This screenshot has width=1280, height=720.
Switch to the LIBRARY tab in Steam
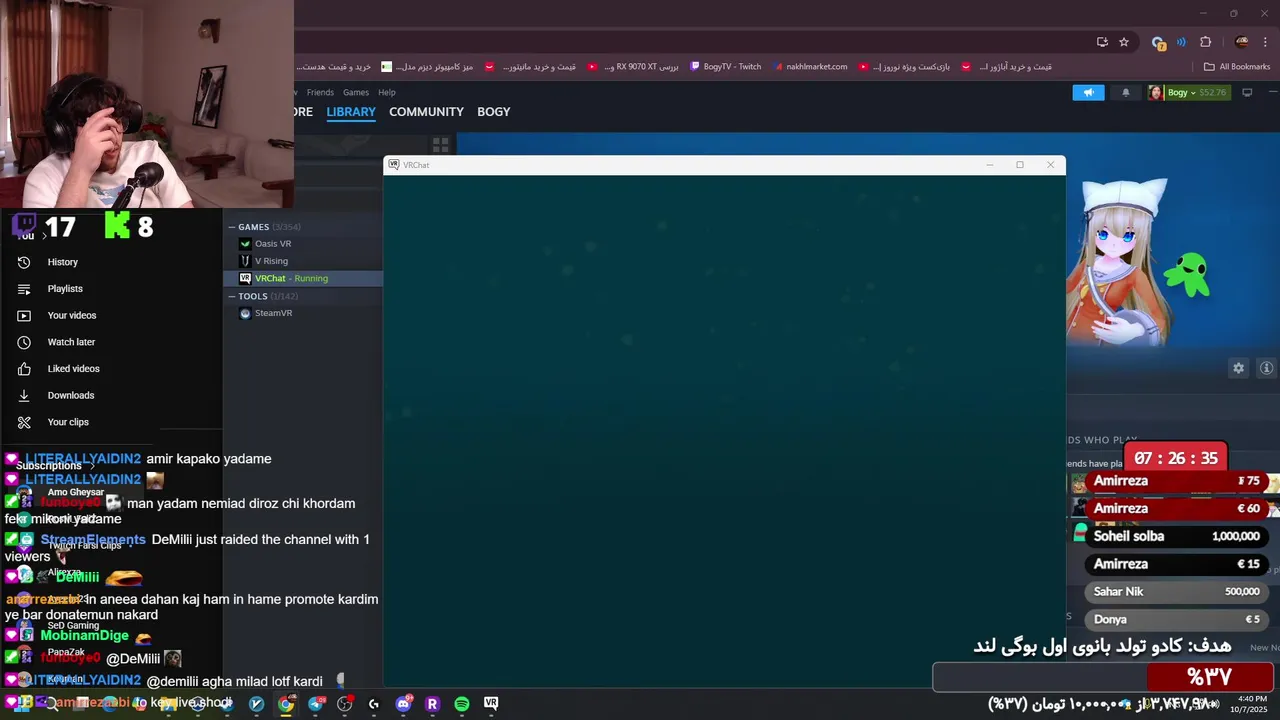tap(351, 112)
